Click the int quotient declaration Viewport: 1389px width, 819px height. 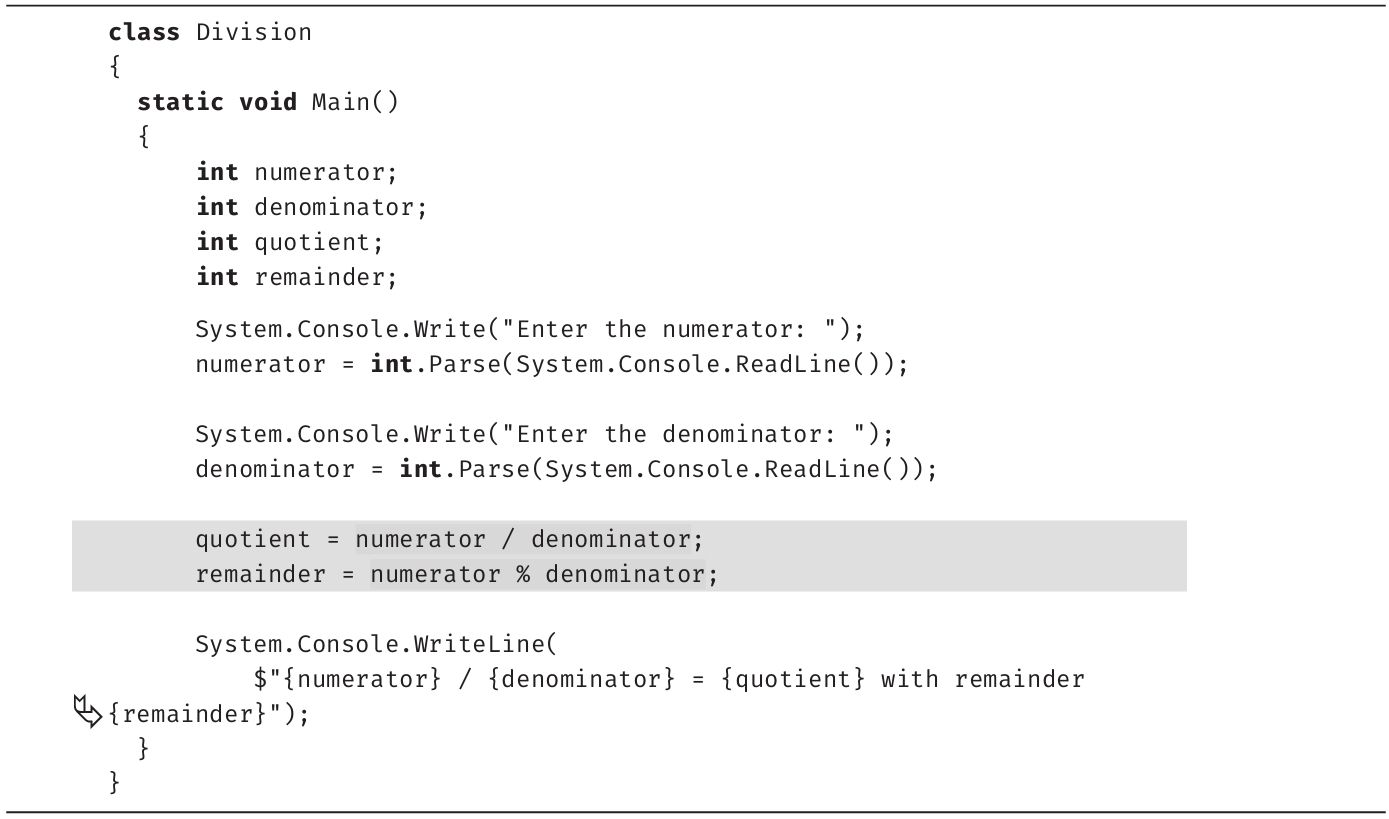point(289,242)
